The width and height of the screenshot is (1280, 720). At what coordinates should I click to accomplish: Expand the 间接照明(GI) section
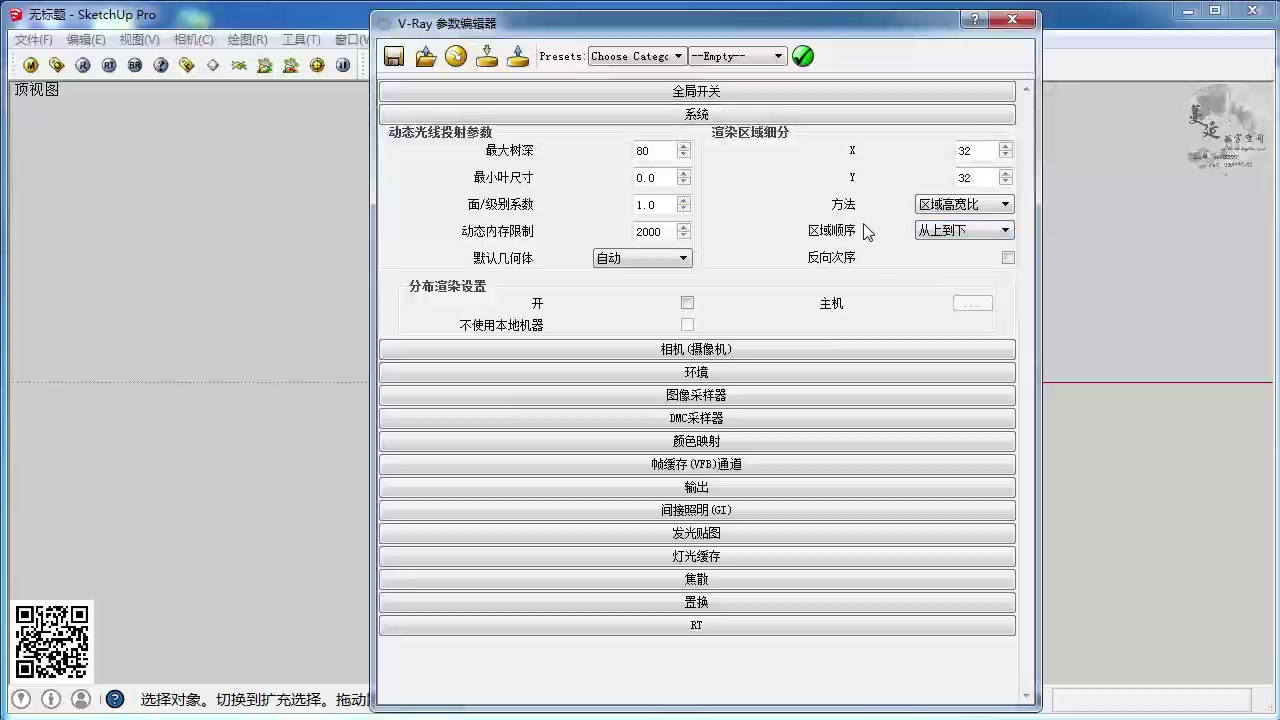click(696, 510)
